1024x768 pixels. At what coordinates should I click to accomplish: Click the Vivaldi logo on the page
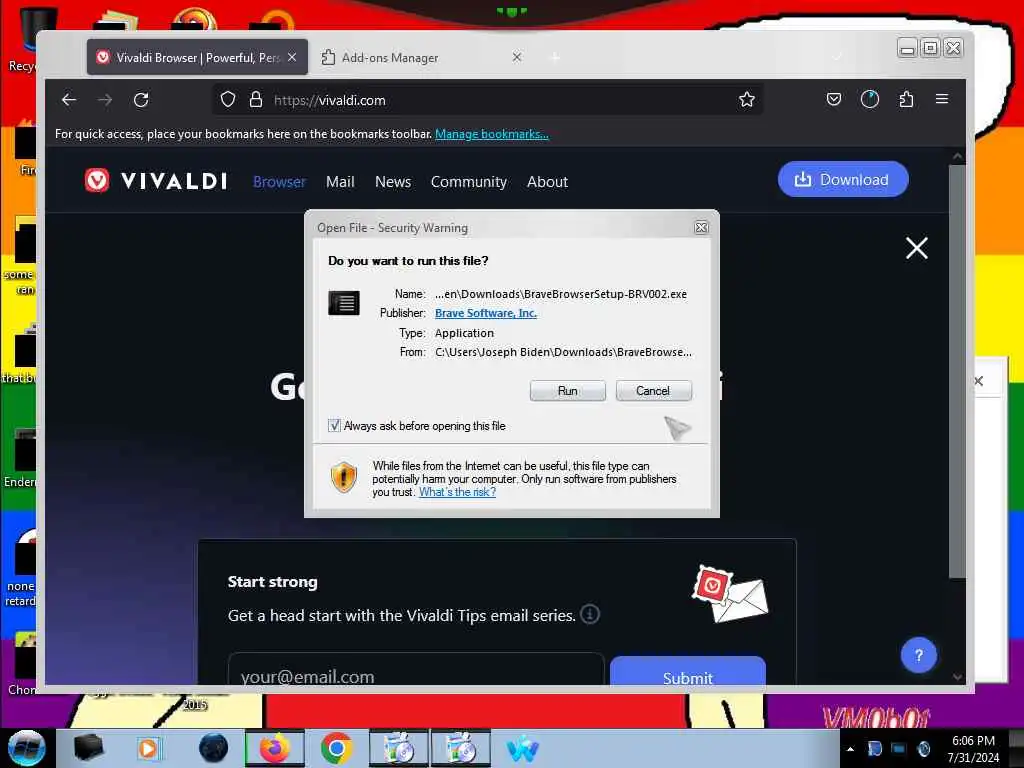(156, 180)
